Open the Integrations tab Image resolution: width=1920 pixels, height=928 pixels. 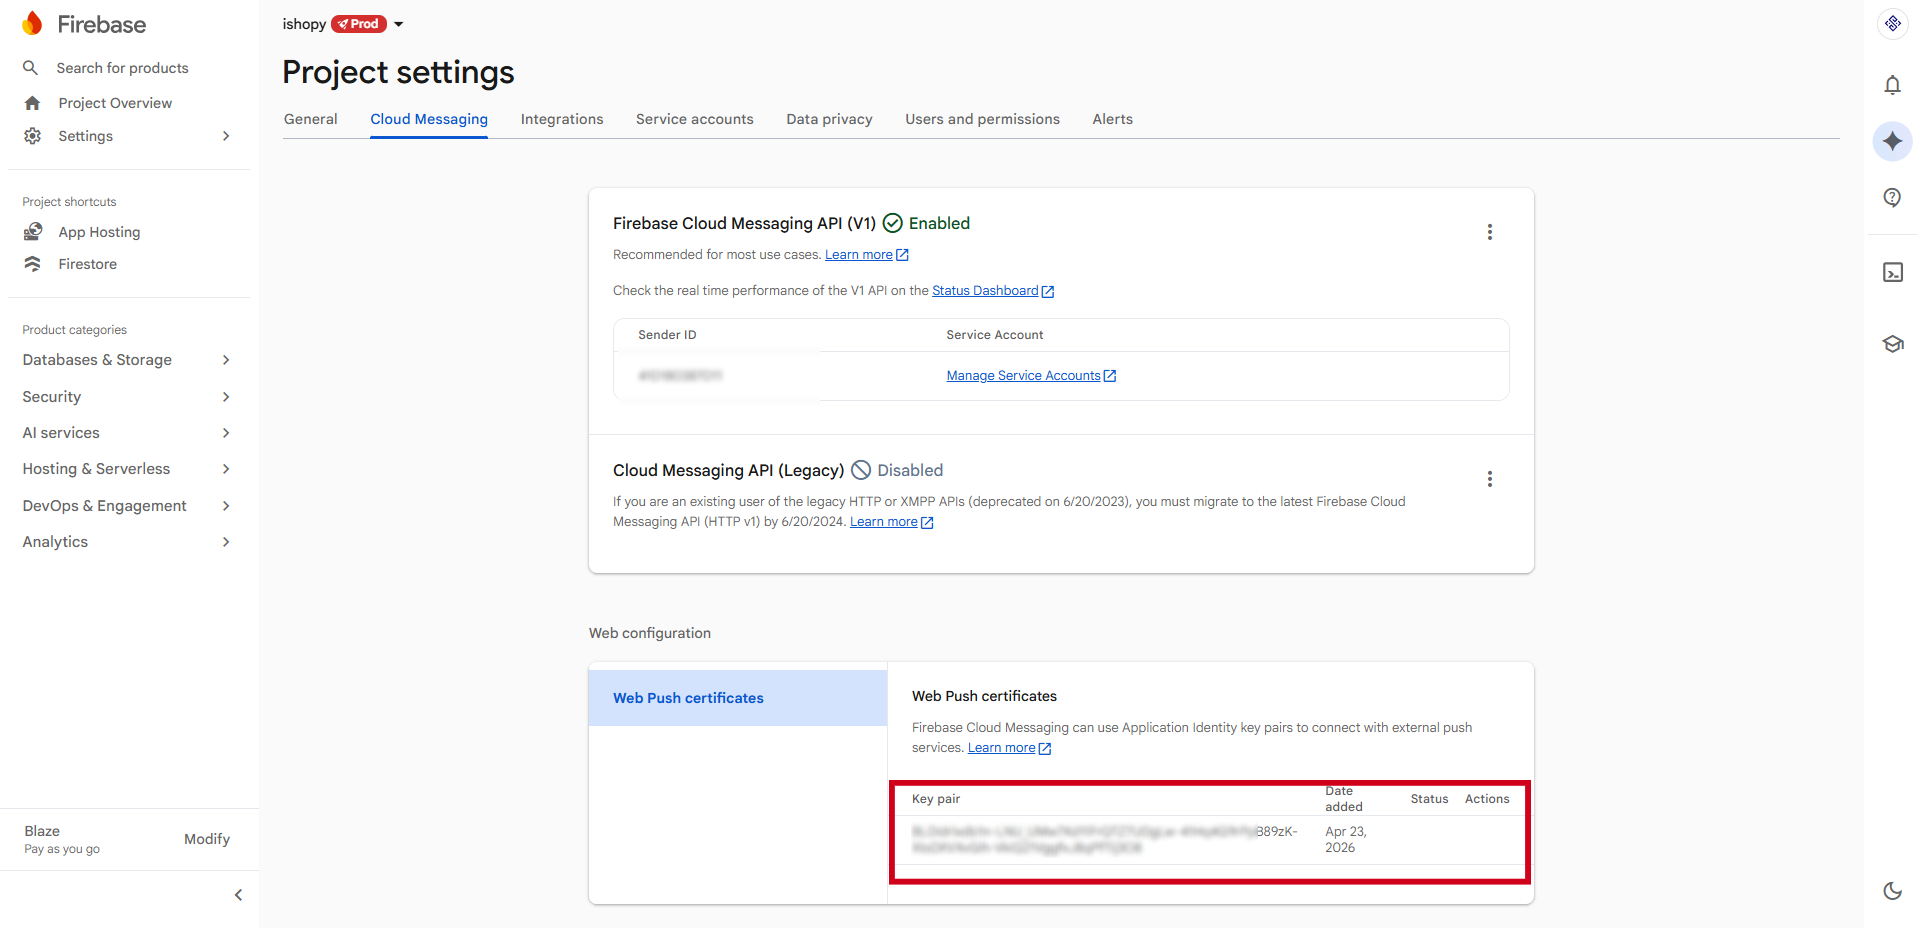(x=562, y=119)
